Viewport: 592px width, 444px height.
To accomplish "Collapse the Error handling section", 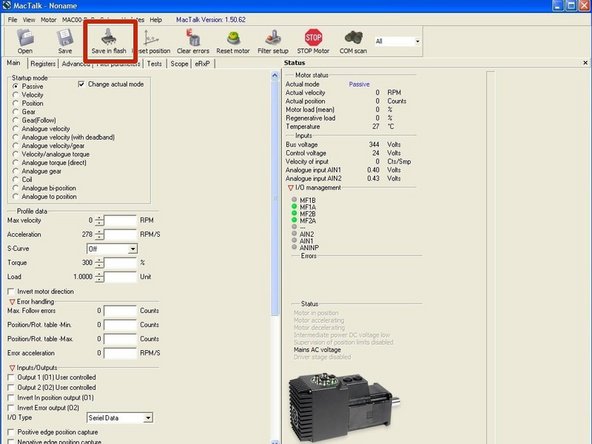I will point(12,302).
